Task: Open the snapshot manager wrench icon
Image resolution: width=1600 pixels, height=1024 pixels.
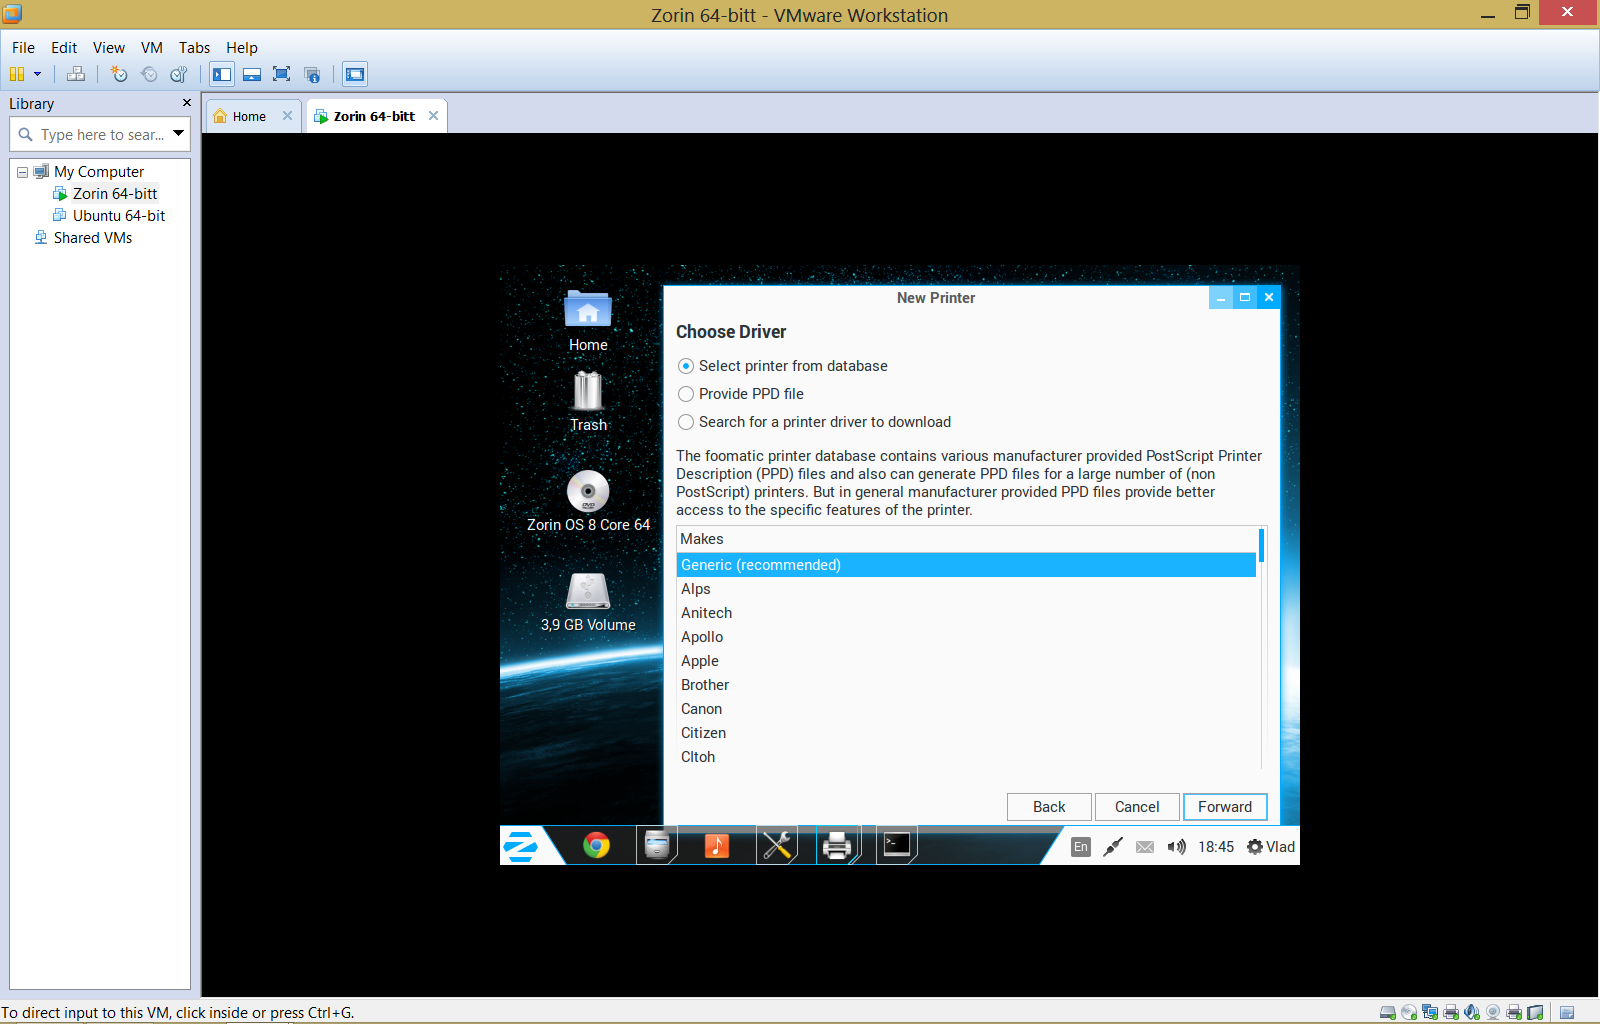Action: 179,74
